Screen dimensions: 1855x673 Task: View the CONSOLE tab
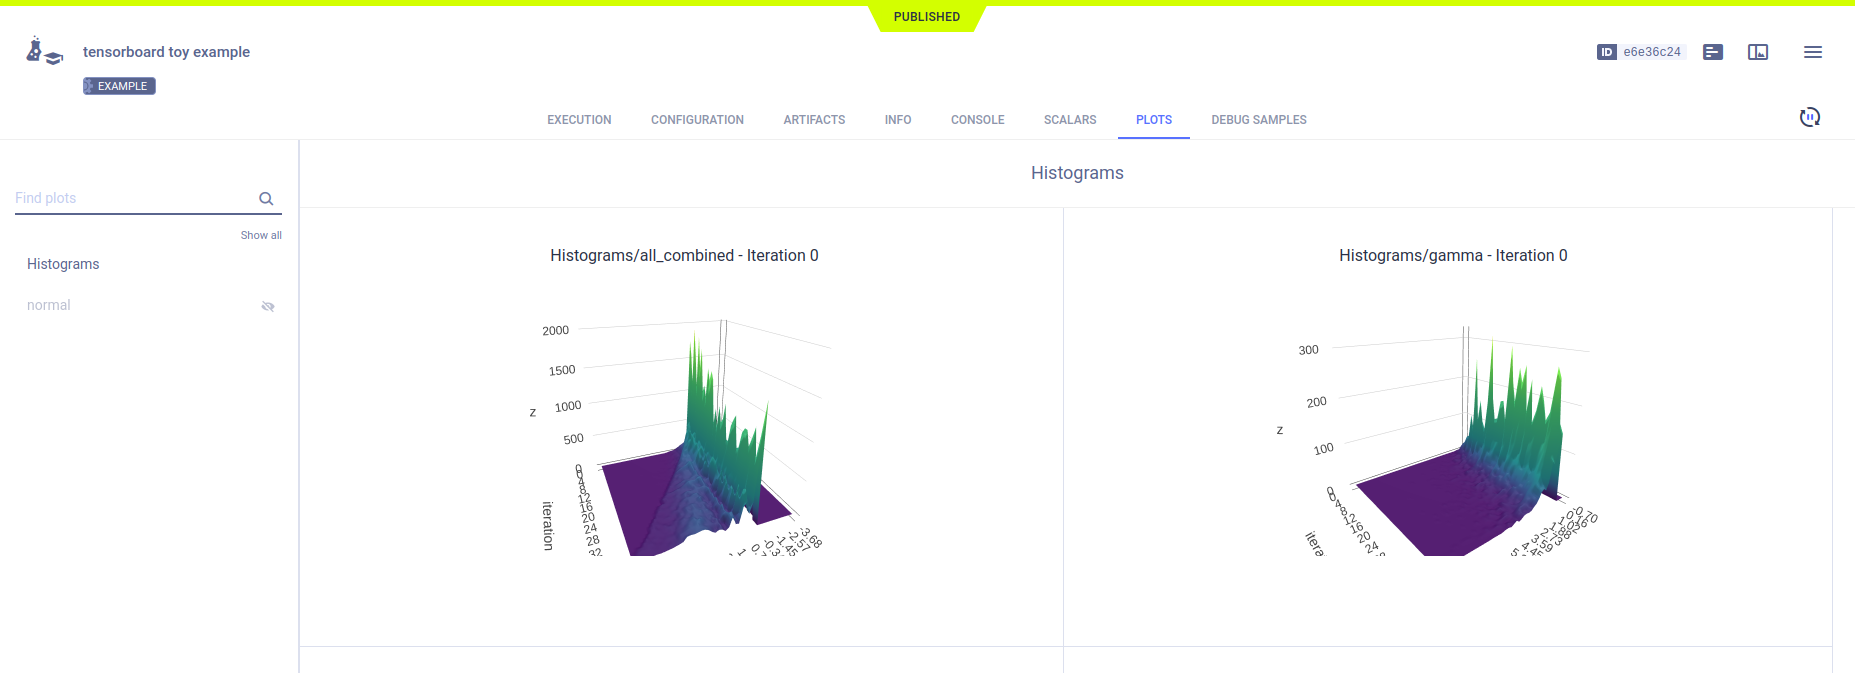click(977, 120)
